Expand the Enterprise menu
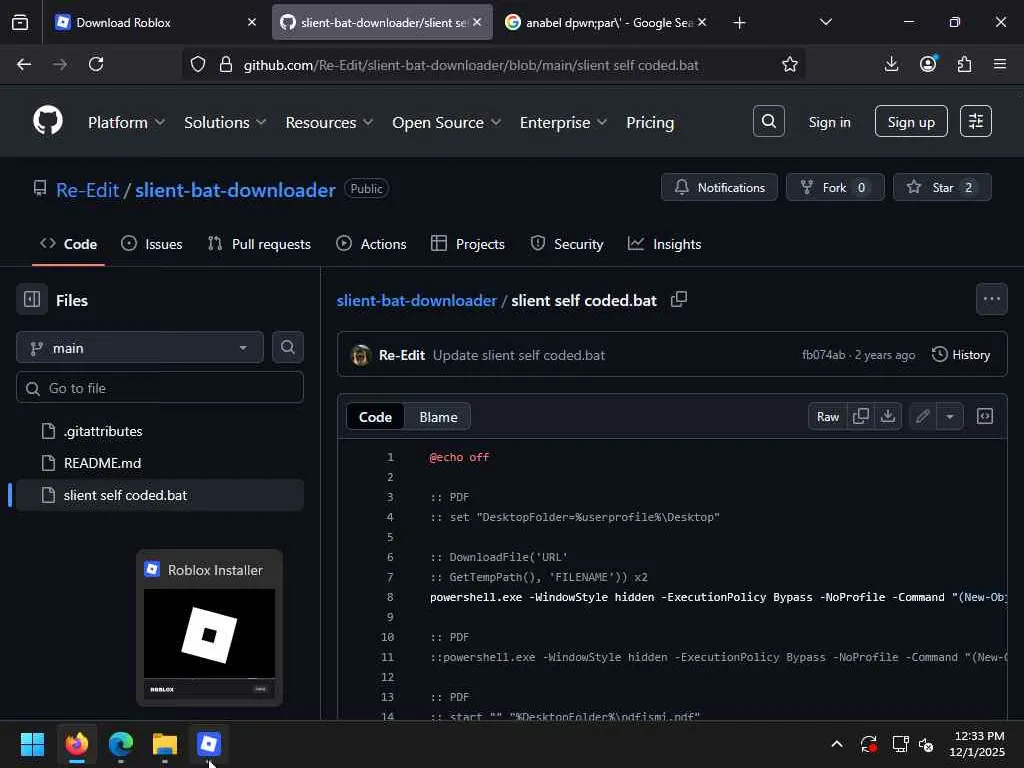 tap(563, 122)
